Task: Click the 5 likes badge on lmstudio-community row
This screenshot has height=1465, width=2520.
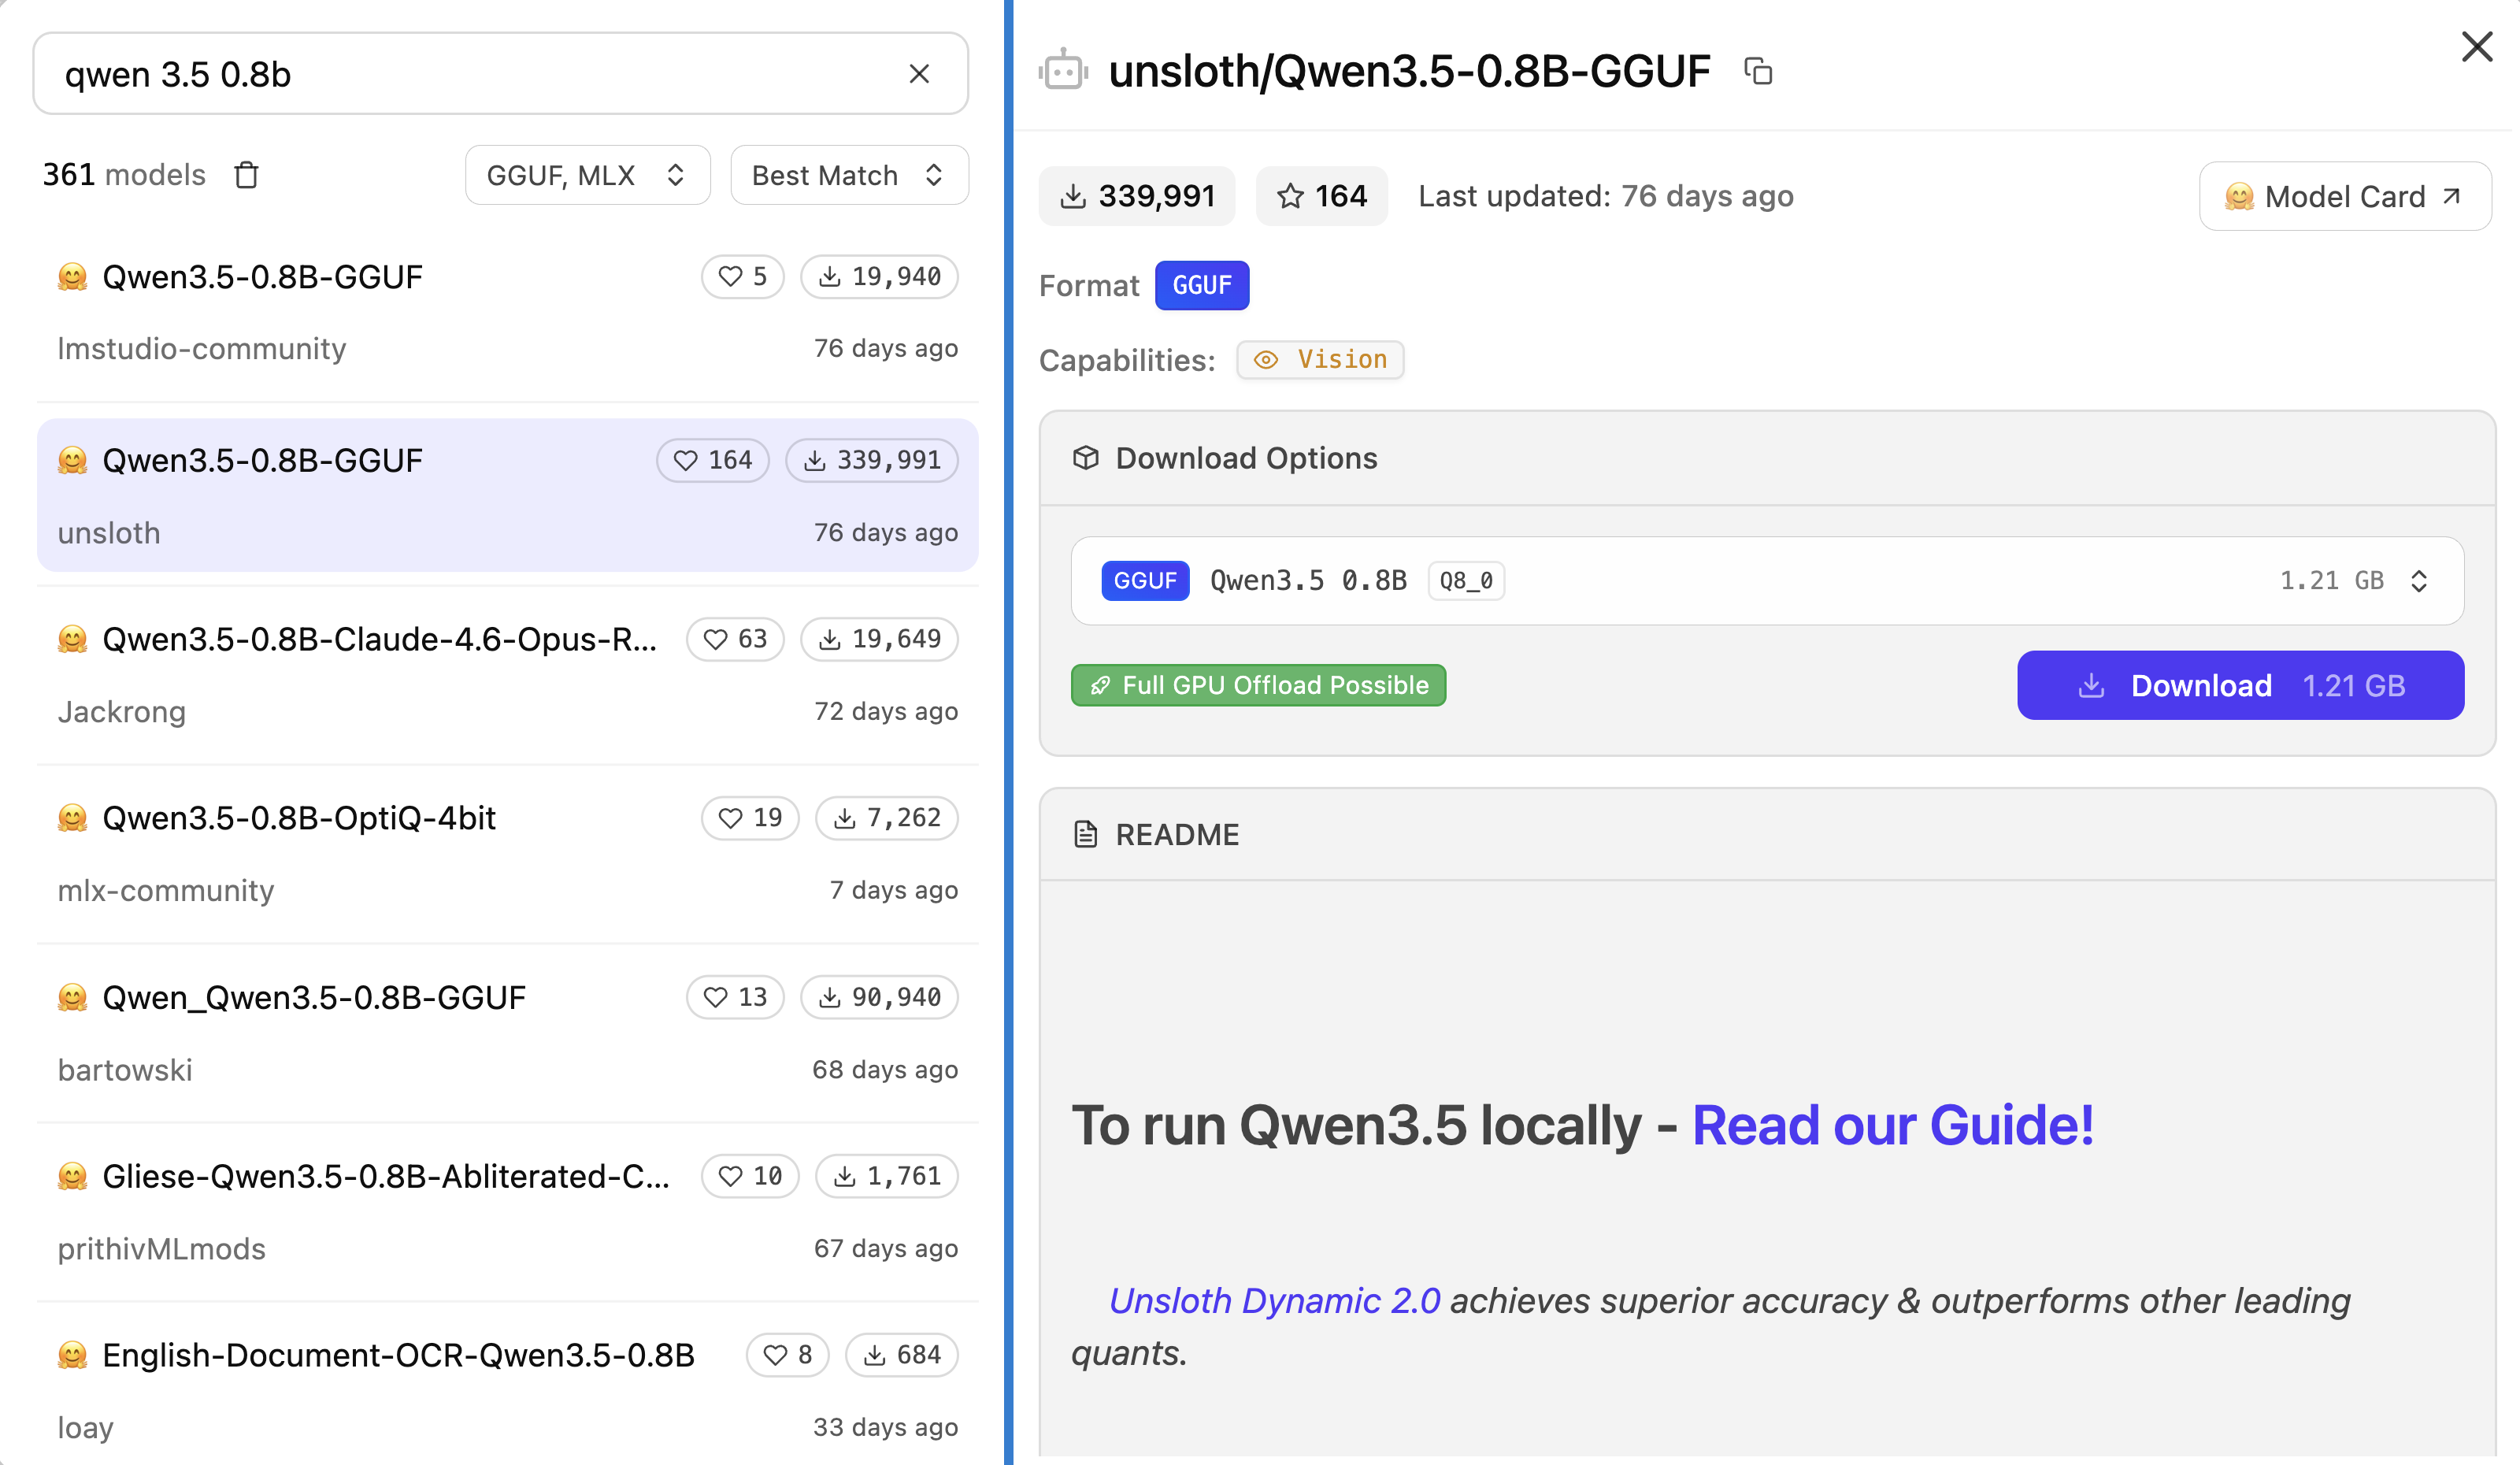Action: pos(743,277)
